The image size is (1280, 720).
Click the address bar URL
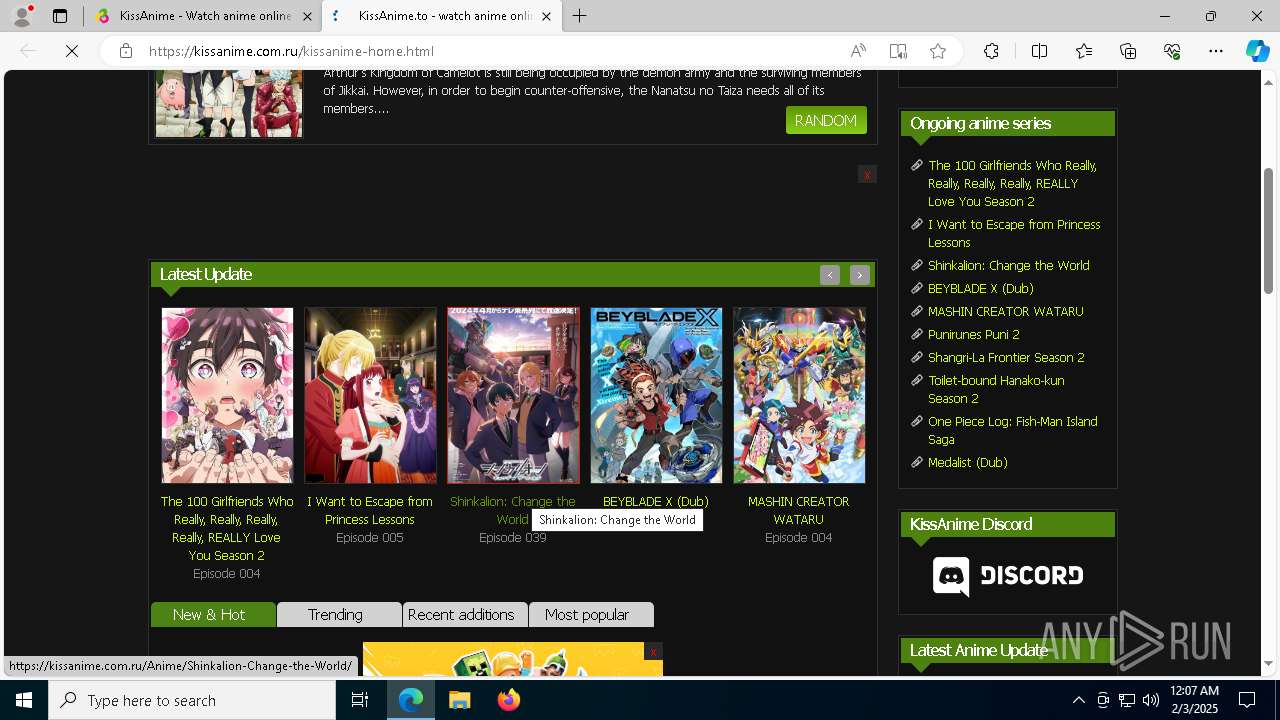291,51
